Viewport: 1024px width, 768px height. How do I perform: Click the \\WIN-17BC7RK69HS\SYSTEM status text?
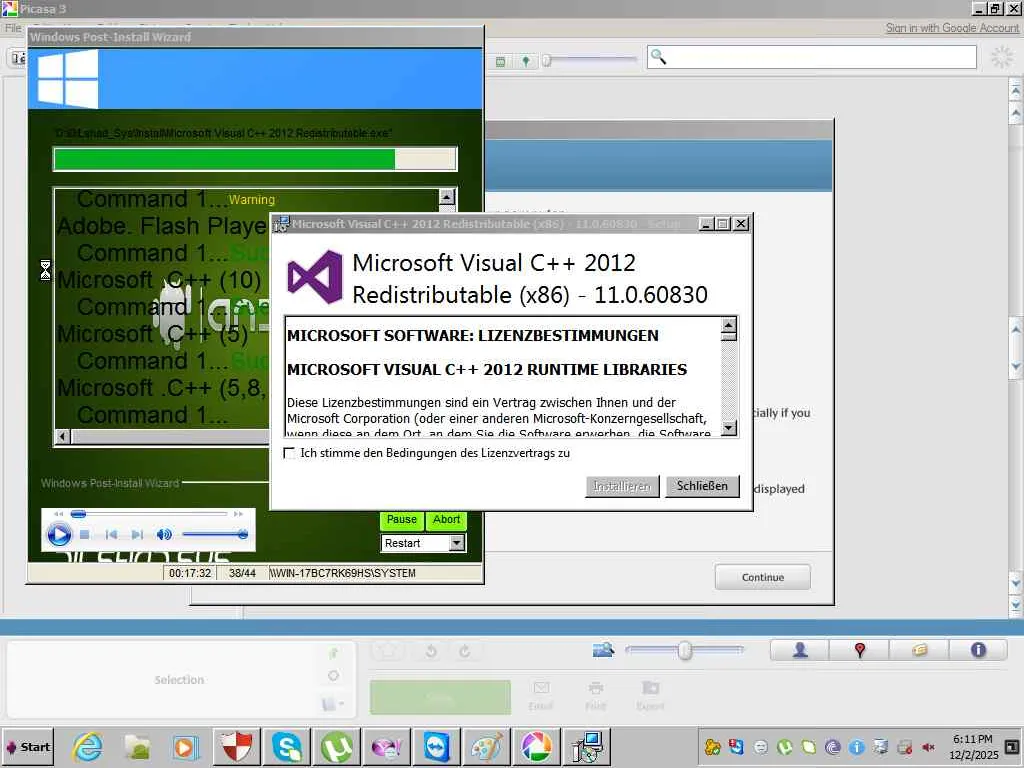pos(343,573)
